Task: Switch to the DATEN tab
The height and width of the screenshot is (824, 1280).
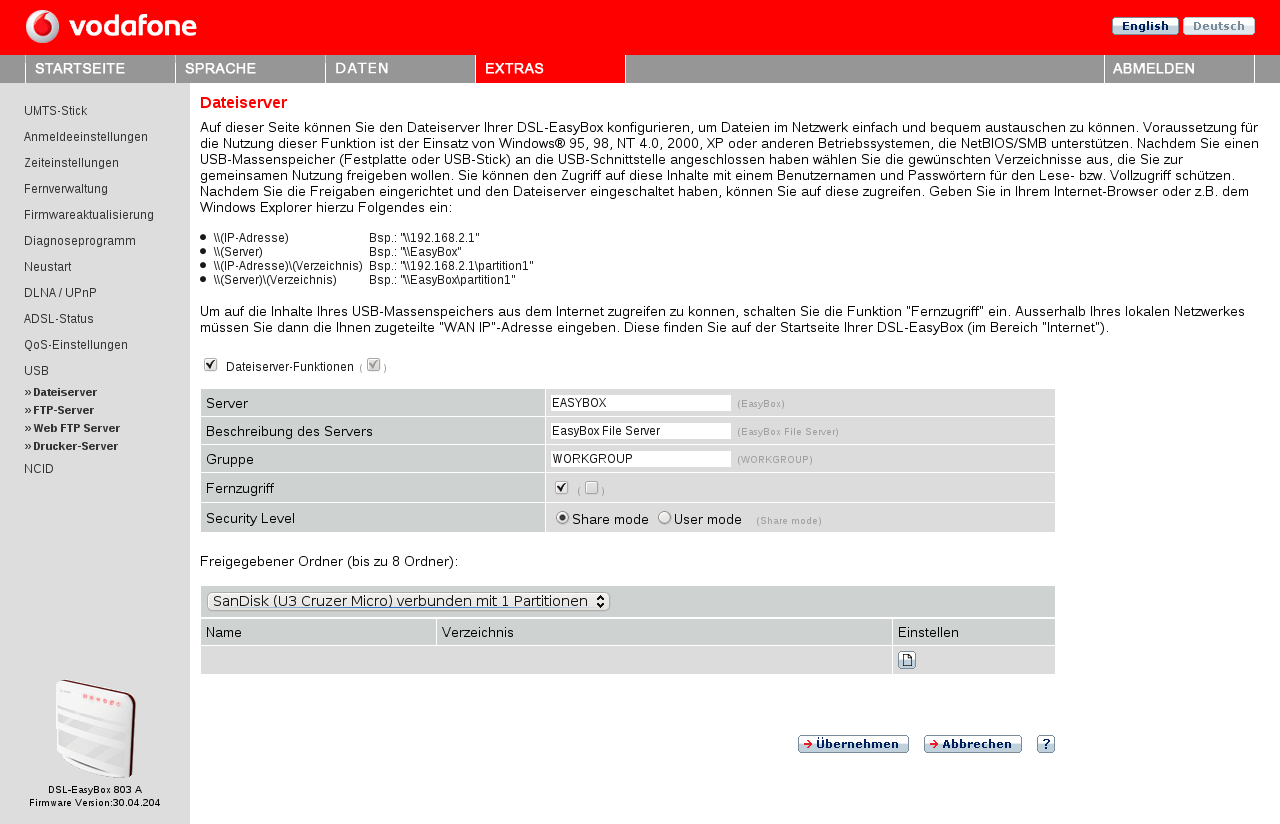Action: (360, 68)
